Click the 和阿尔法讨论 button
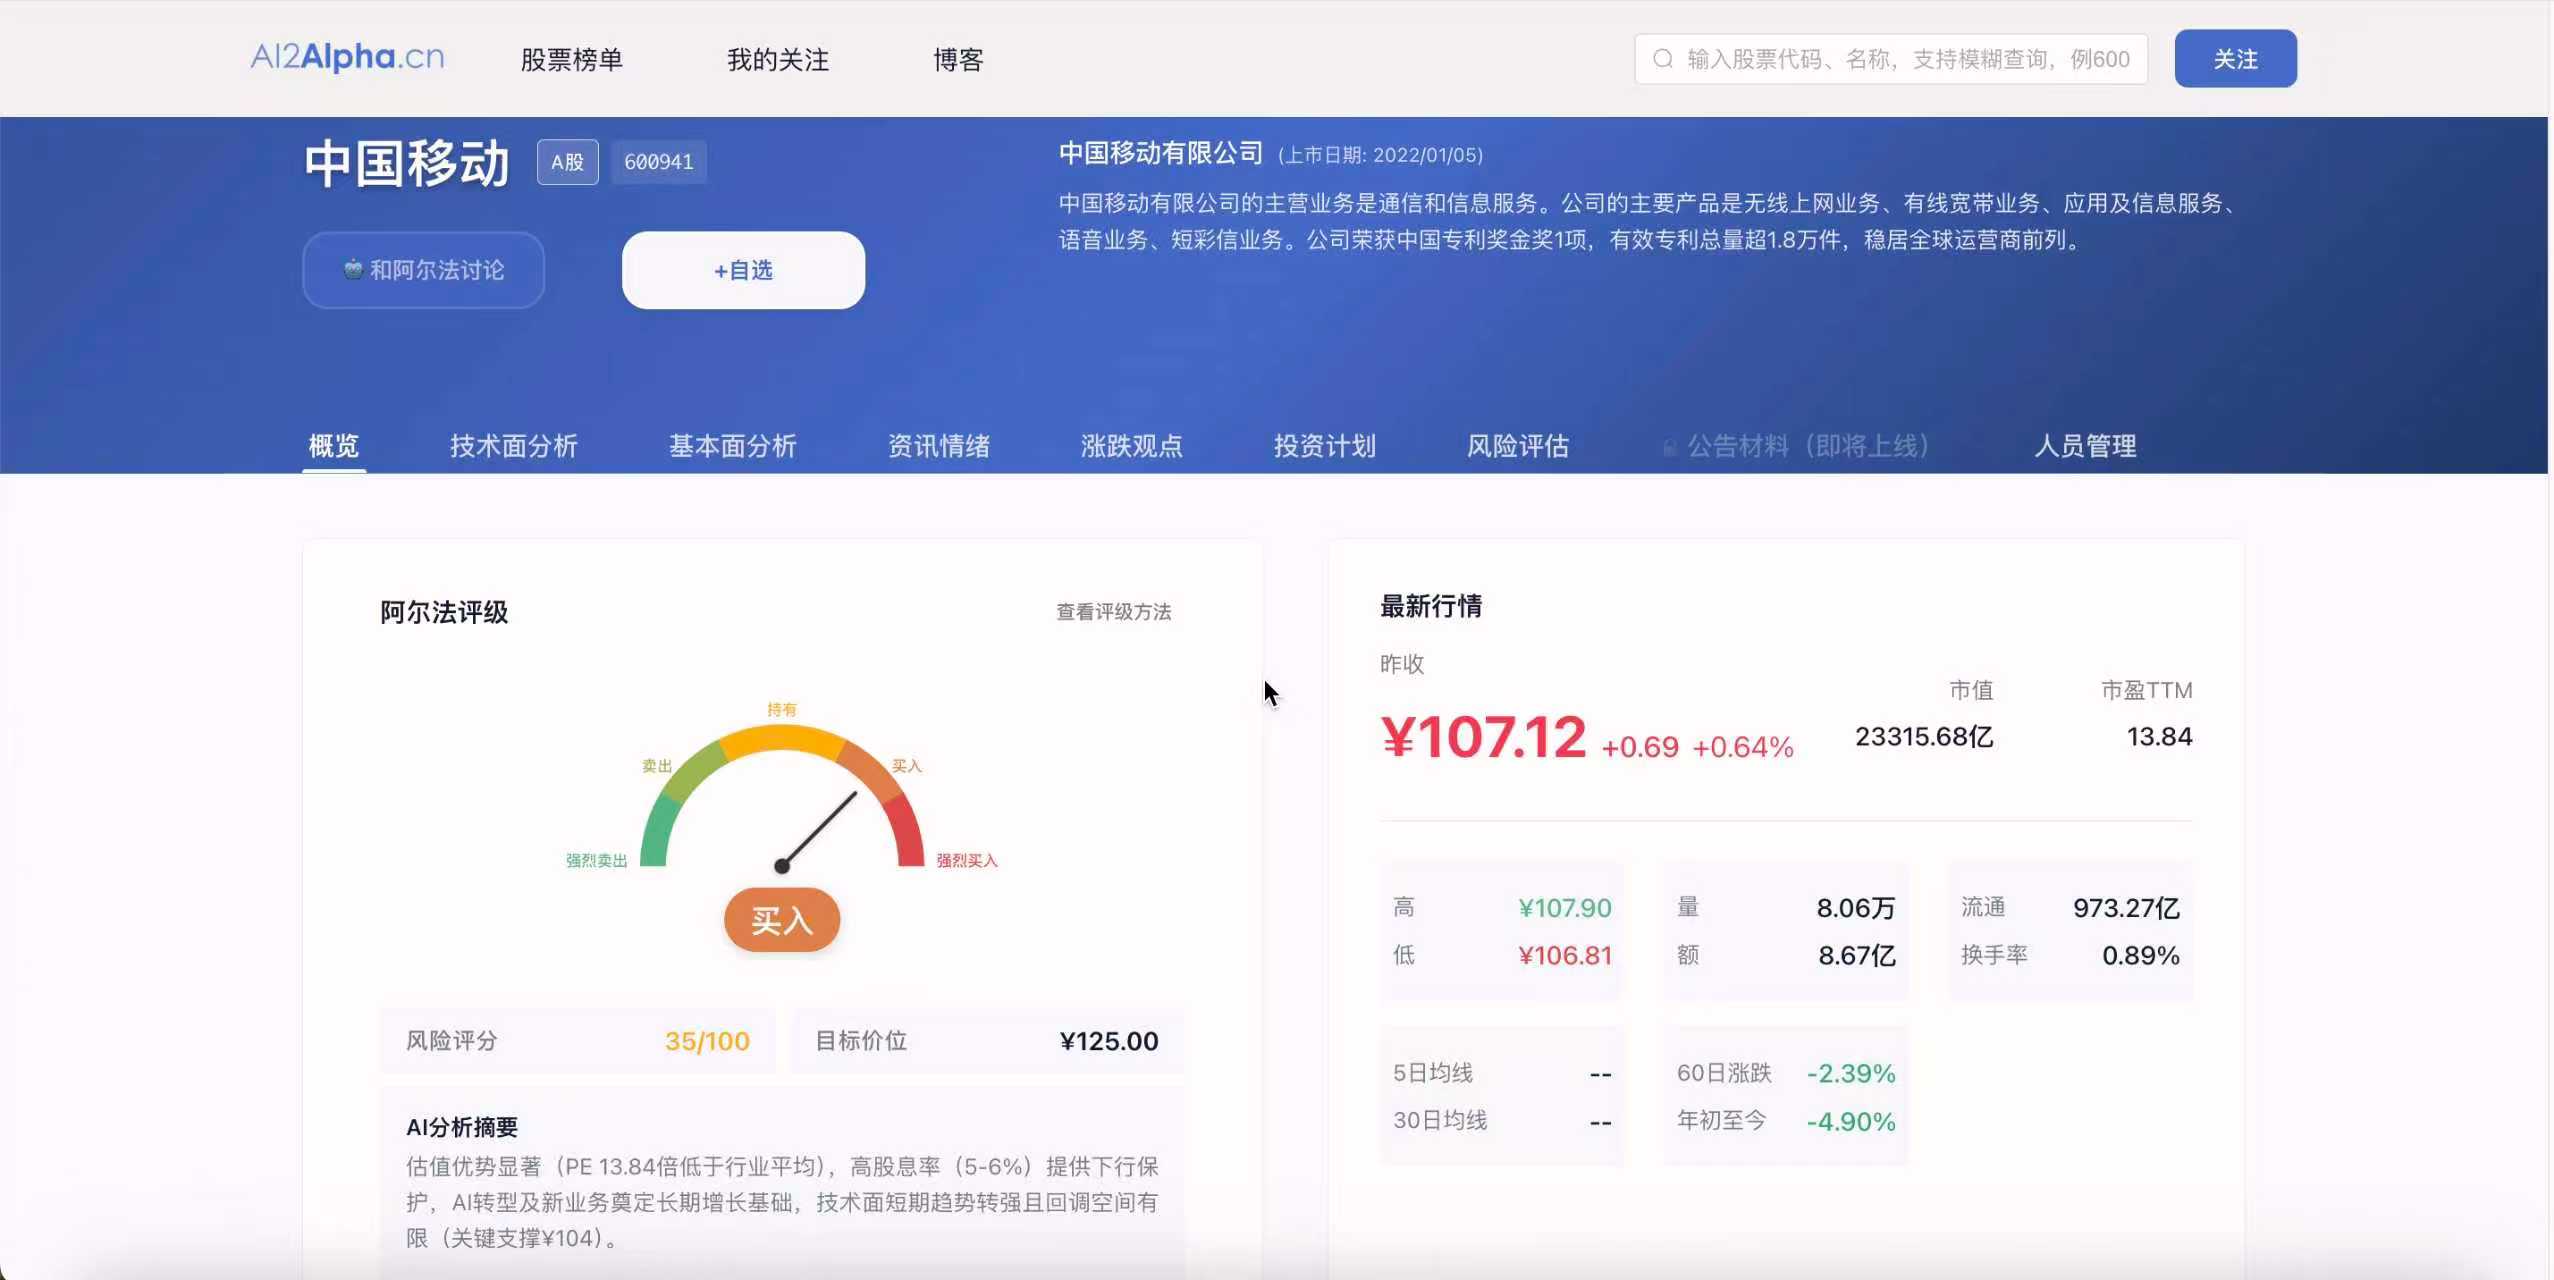Image resolution: width=2554 pixels, height=1280 pixels. [x=423, y=270]
